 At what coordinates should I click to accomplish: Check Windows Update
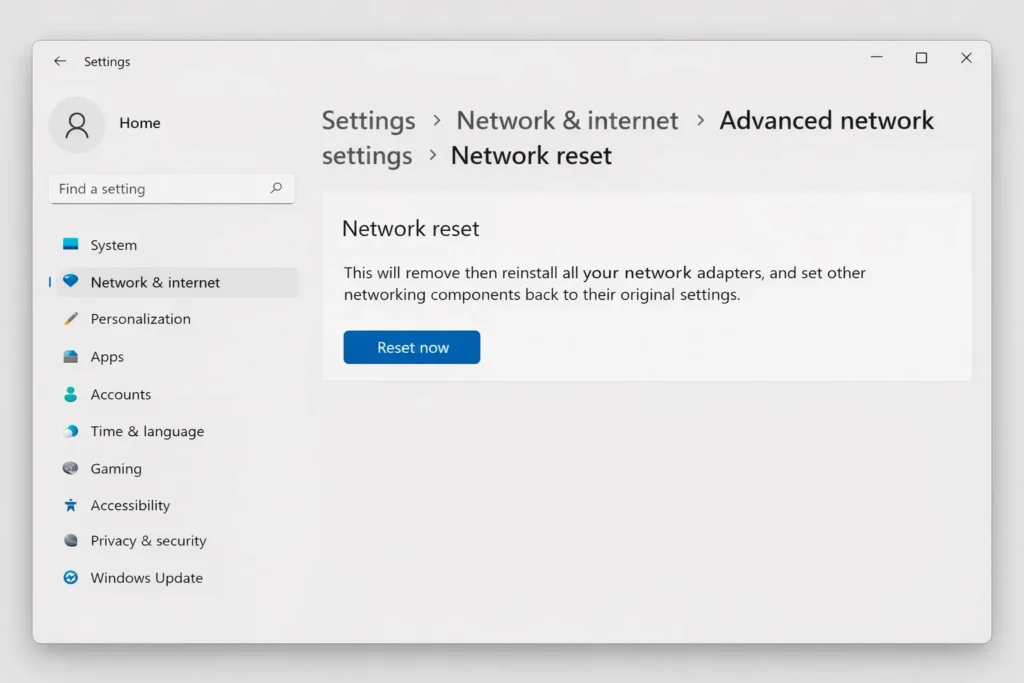pyautogui.click(x=146, y=578)
